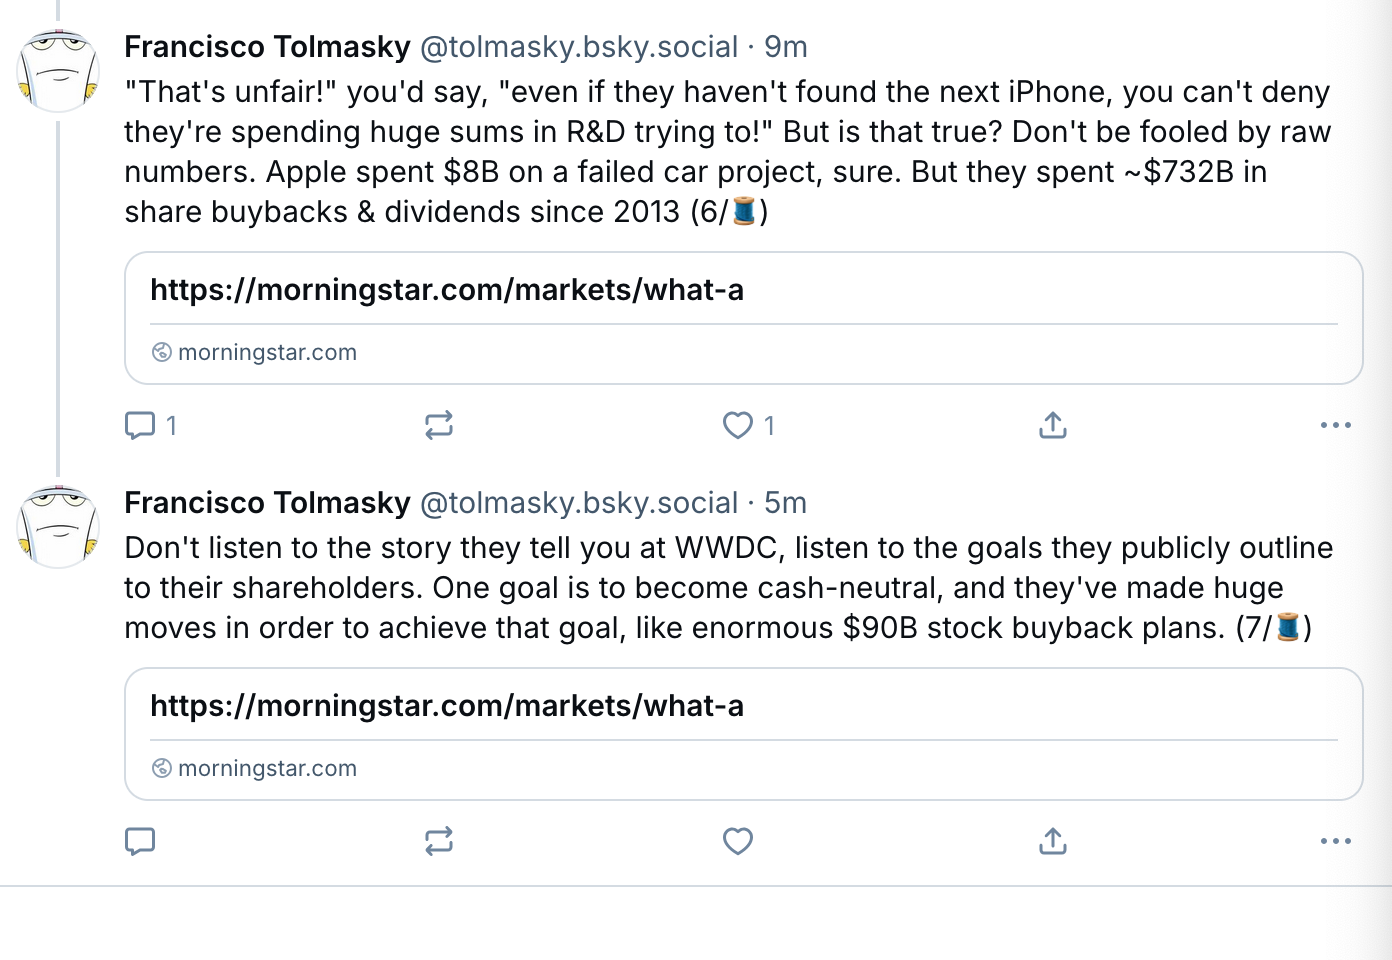The width and height of the screenshot is (1392, 960).
Task: Click the share icon on the 9m post
Action: click(1052, 425)
